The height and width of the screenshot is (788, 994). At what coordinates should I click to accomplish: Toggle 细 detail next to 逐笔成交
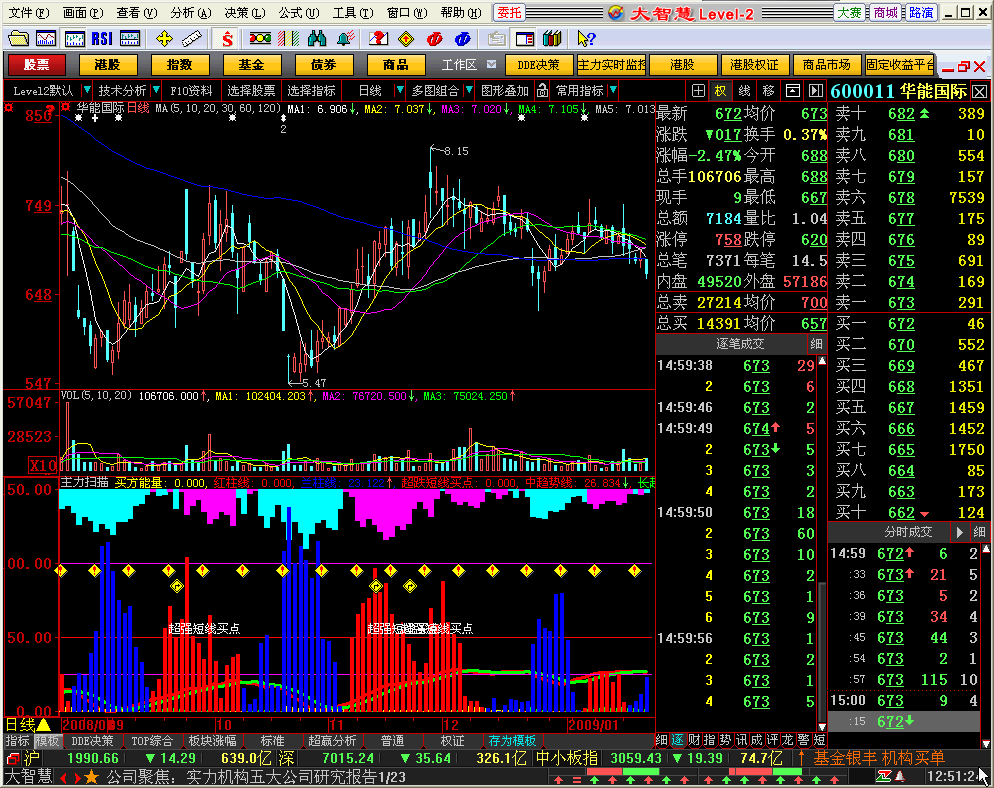[x=816, y=344]
